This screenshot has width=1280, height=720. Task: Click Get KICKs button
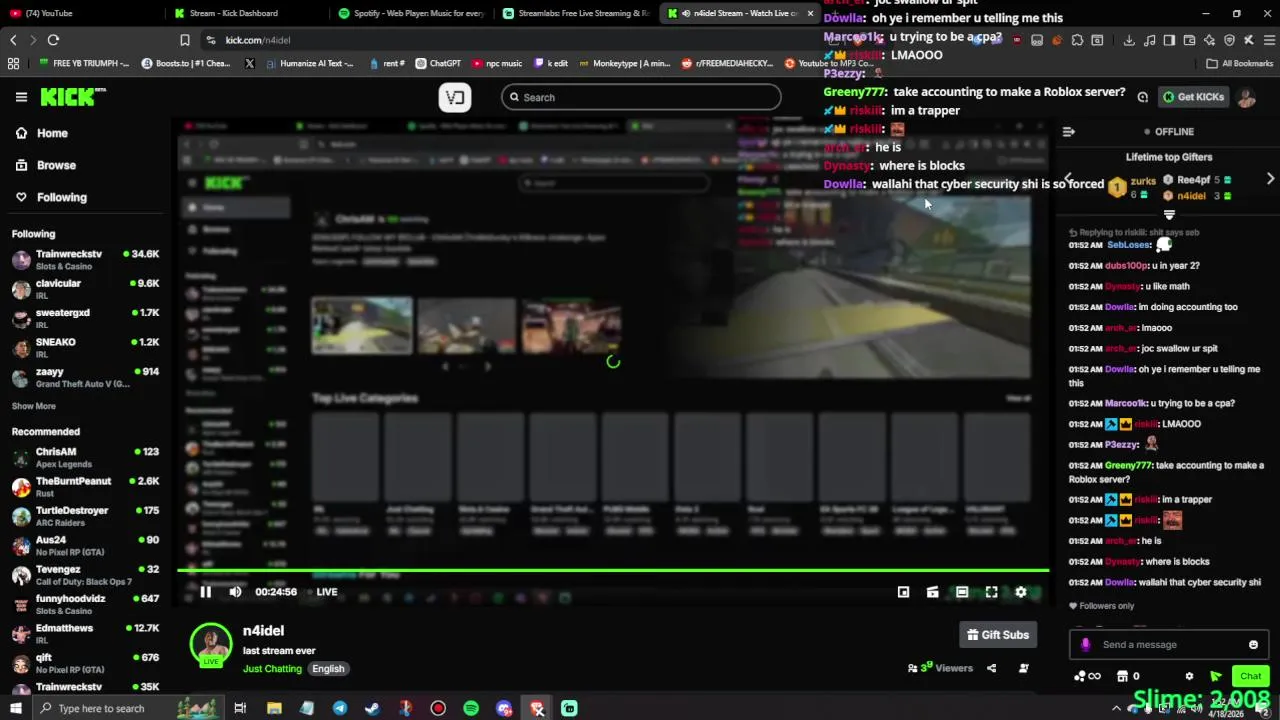[1193, 97]
